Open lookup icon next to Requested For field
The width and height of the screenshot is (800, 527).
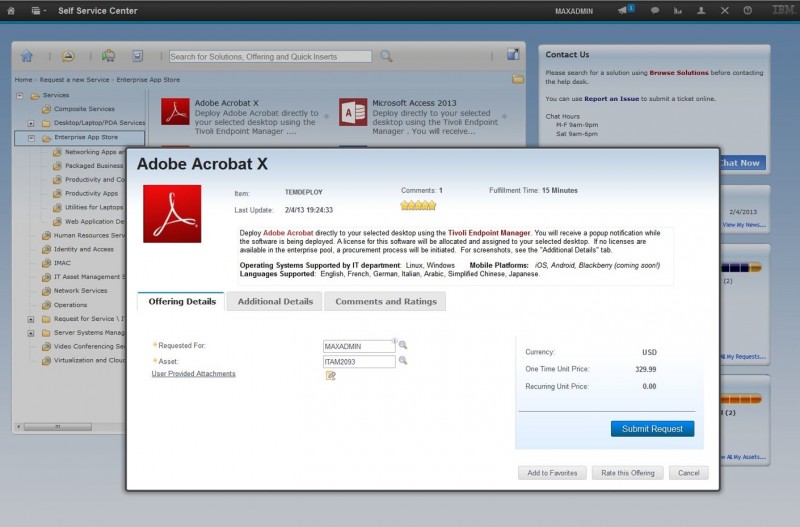pos(403,345)
